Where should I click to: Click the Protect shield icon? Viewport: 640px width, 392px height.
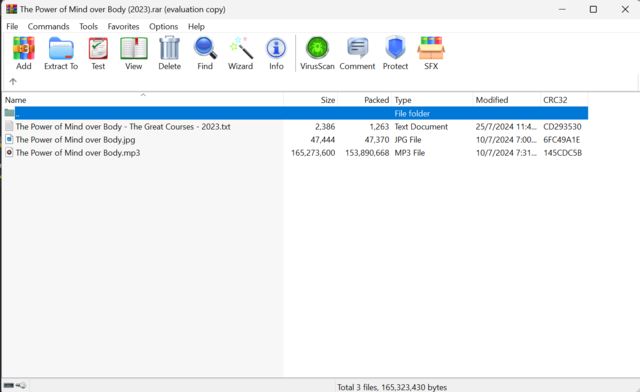tap(395, 53)
